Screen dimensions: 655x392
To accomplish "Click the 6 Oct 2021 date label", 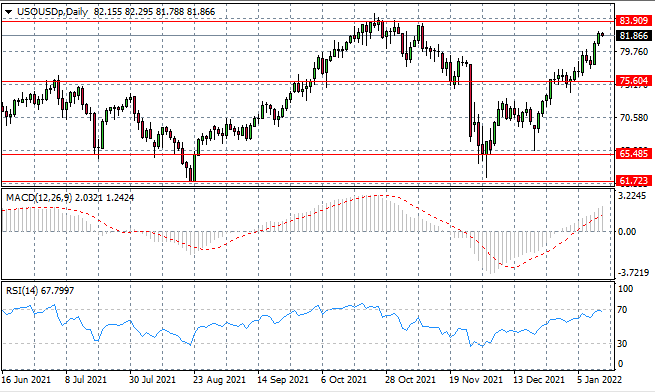I will click(x=343, y=380).
